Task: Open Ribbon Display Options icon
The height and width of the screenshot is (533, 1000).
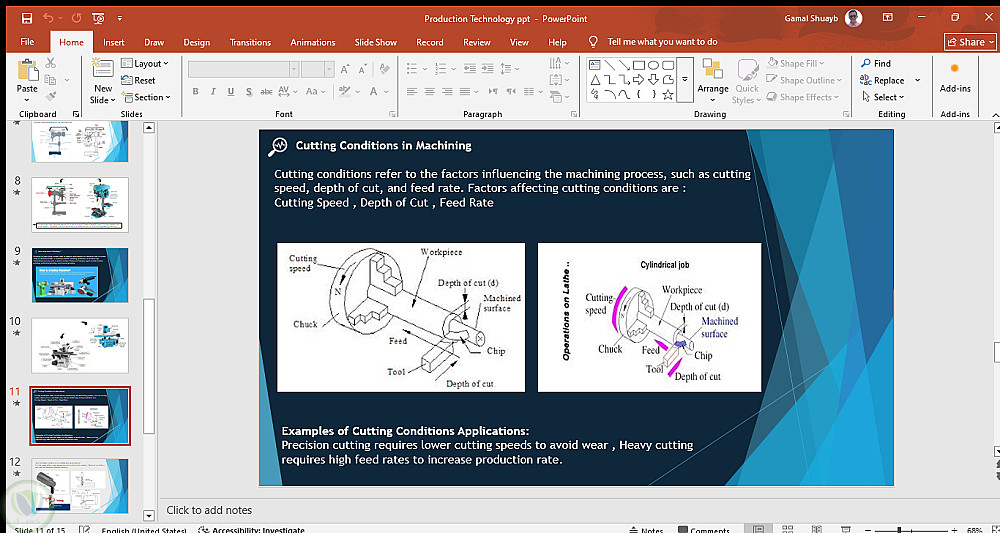Action: (x=887, y=18)
